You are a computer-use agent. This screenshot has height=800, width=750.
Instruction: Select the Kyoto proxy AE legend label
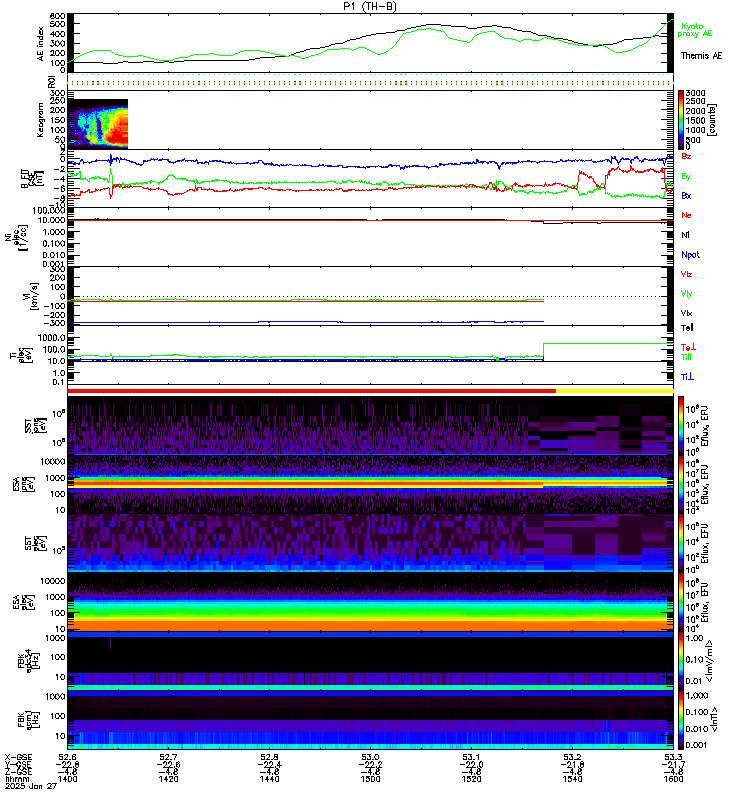(x=695, y=30)
